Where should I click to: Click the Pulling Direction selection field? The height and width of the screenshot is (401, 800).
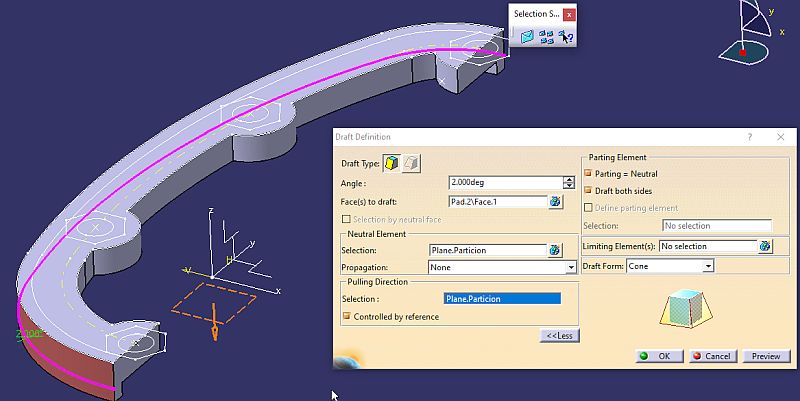pyautogui.click(x=502, y=298)
